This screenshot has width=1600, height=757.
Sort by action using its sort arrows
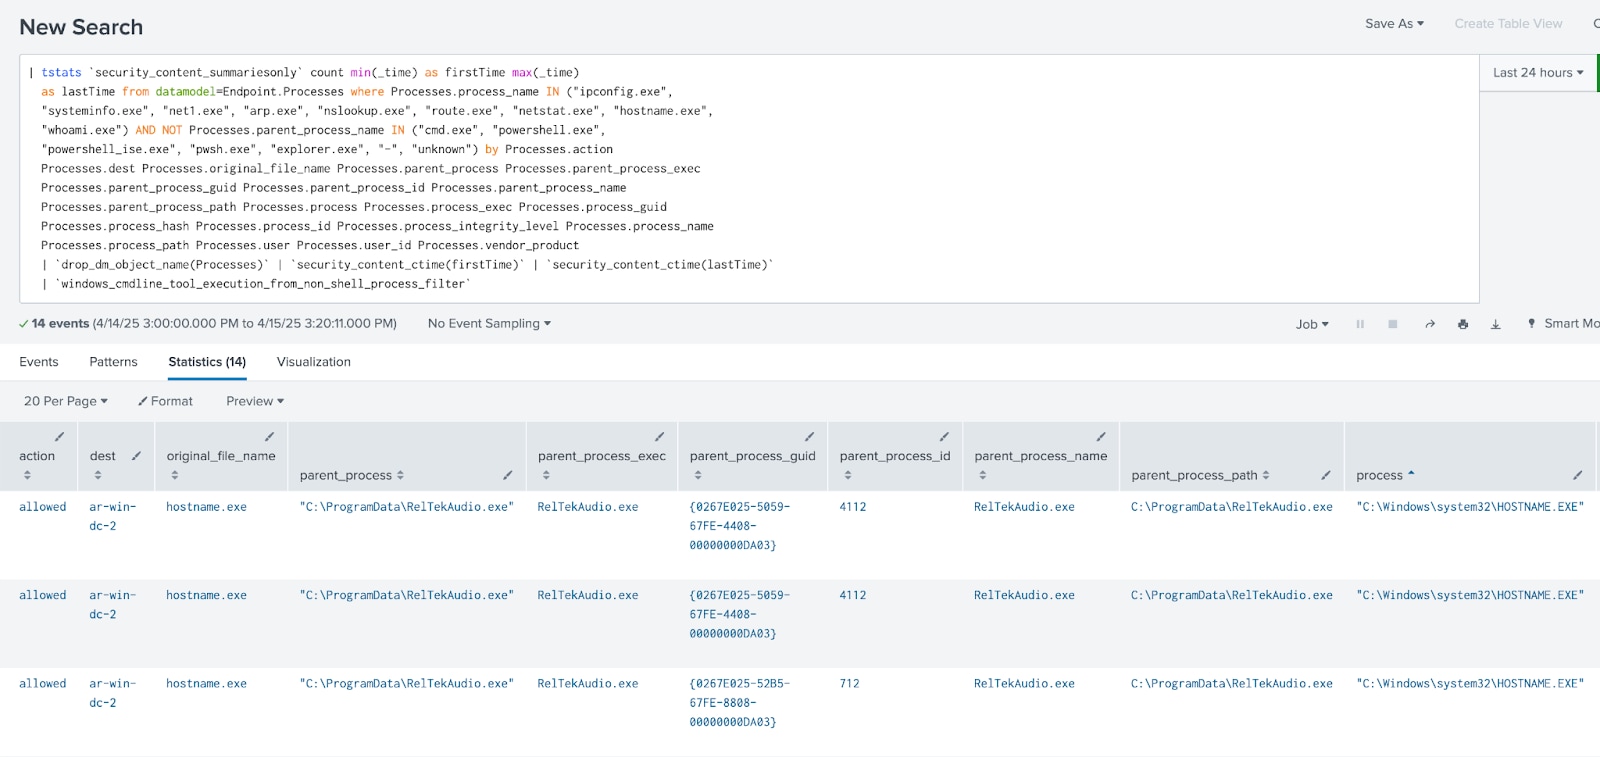(27, 475)
